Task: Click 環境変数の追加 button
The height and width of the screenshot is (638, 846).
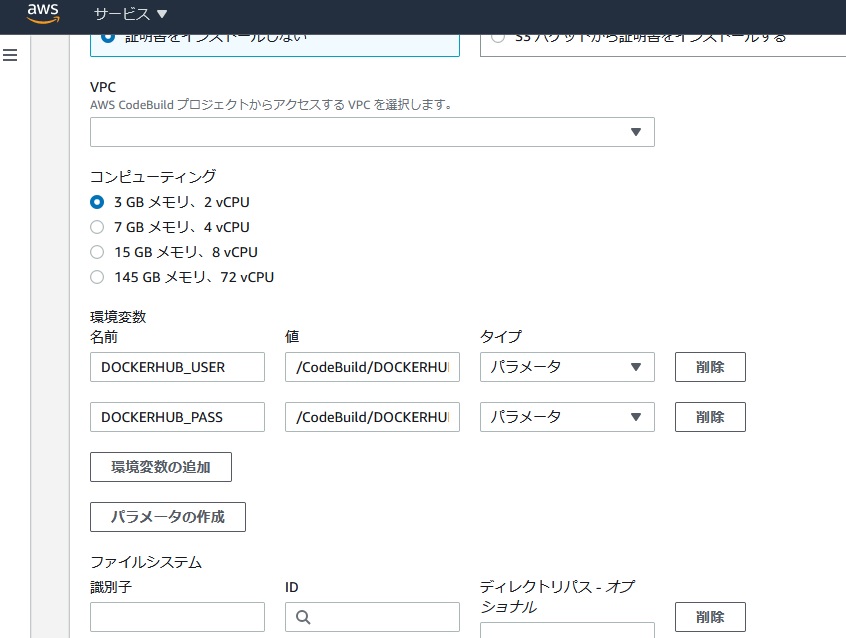Action: pos(161,467)
